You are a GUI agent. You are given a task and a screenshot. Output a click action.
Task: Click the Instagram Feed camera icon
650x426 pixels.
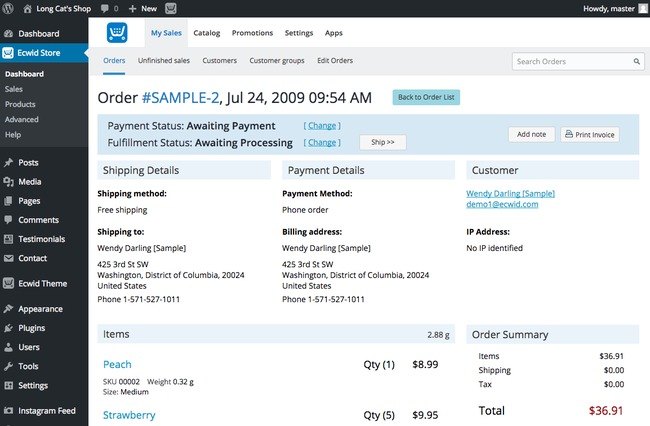8,411
